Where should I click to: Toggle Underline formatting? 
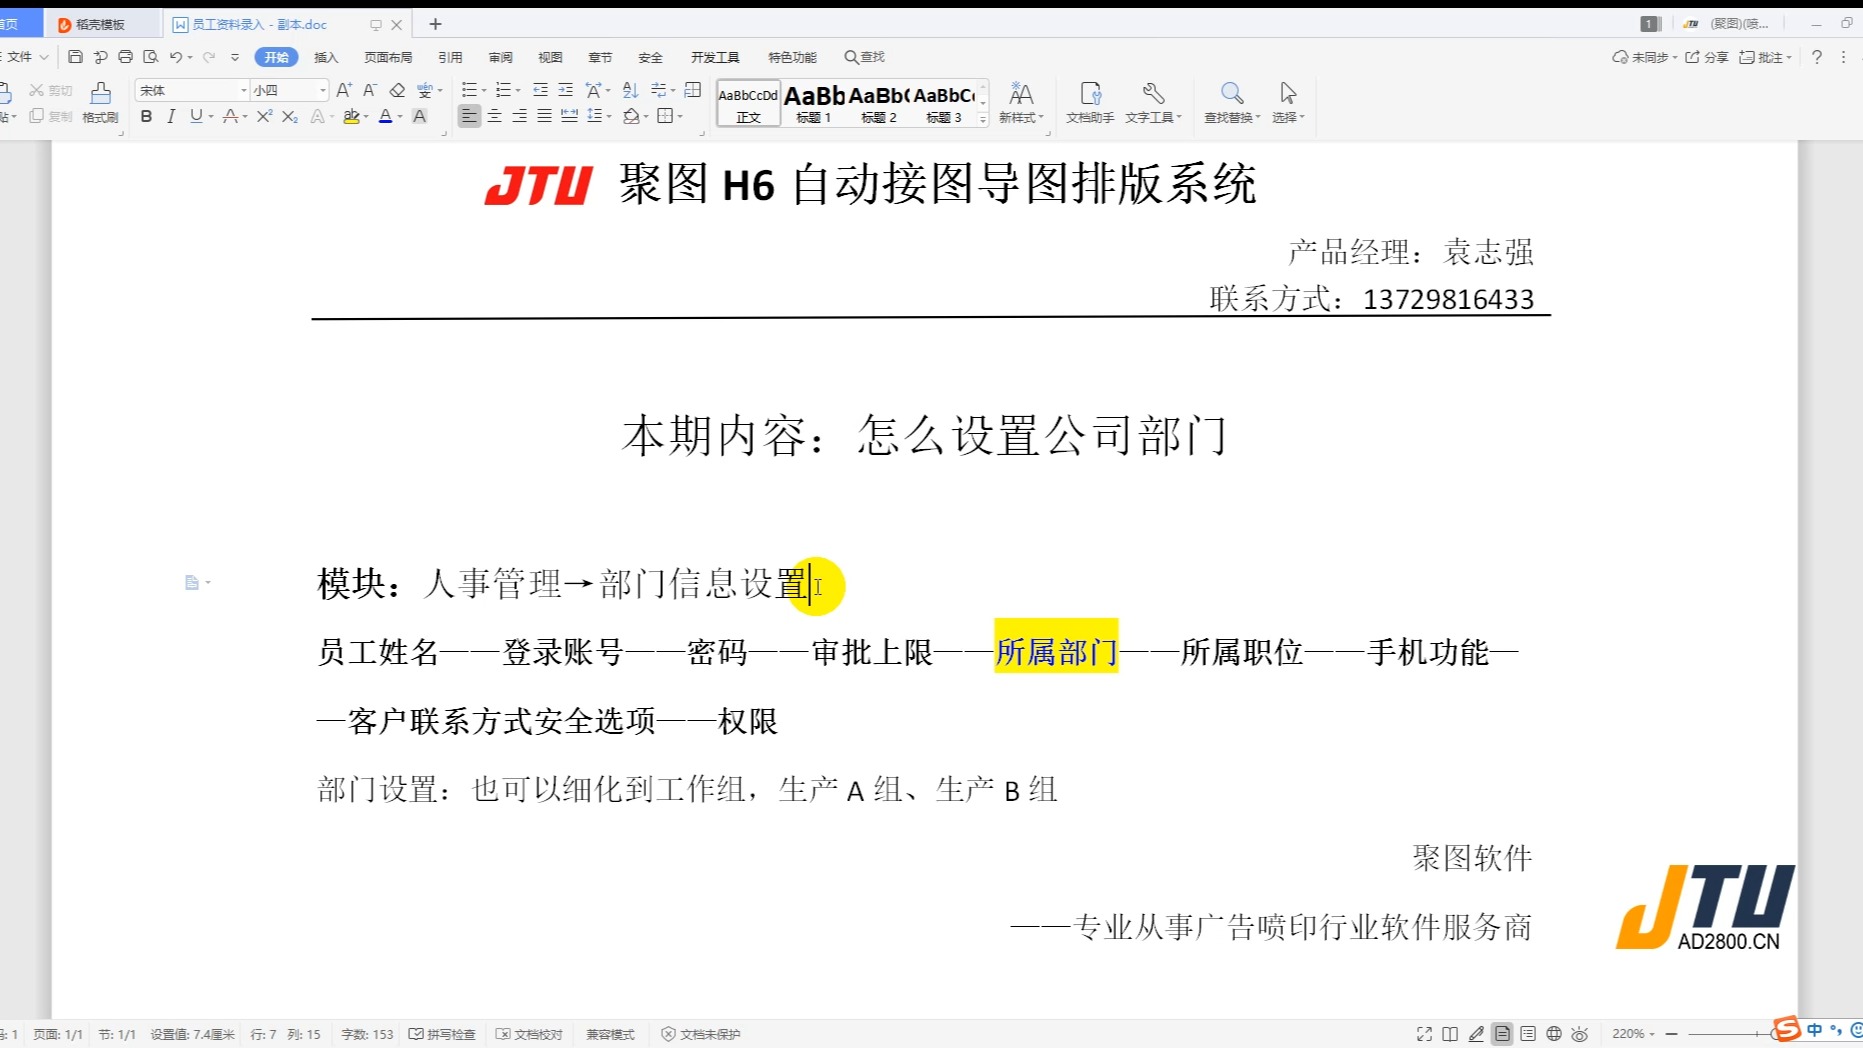[196, 116]
